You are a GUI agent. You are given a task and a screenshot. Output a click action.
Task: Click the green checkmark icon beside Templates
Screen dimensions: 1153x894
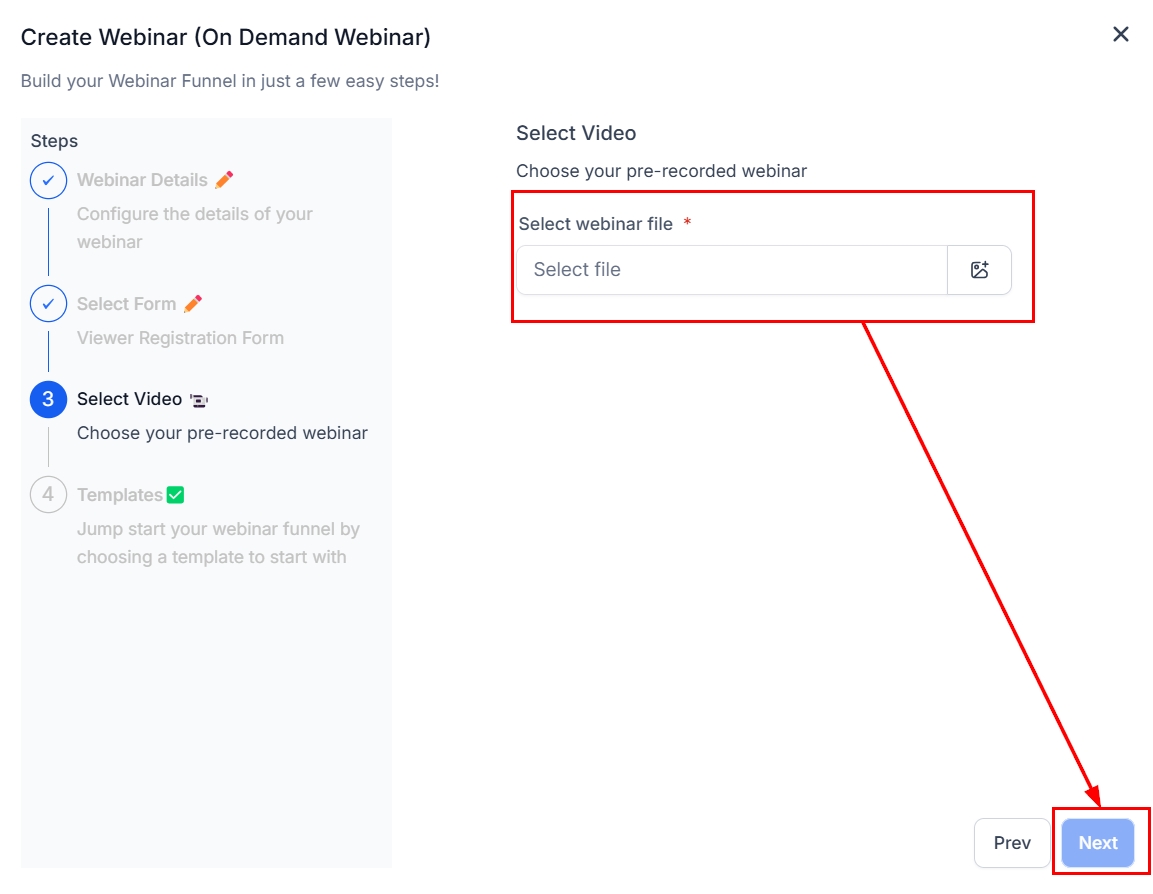pyautogui.click(x=176, y=495)
